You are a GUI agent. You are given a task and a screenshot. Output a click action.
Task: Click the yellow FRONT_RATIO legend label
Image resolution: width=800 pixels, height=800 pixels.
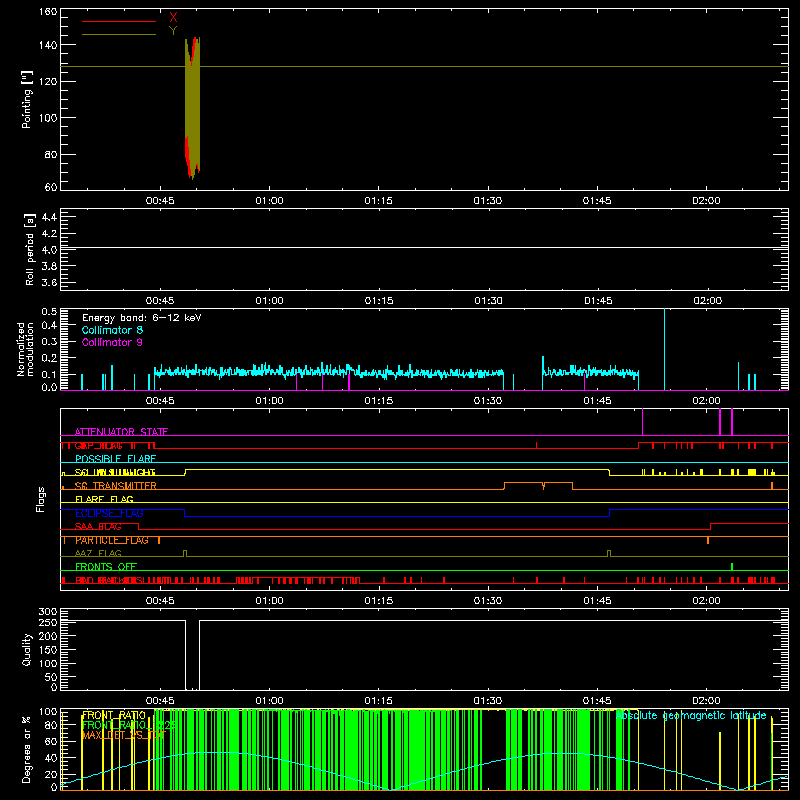click(114, 715)
